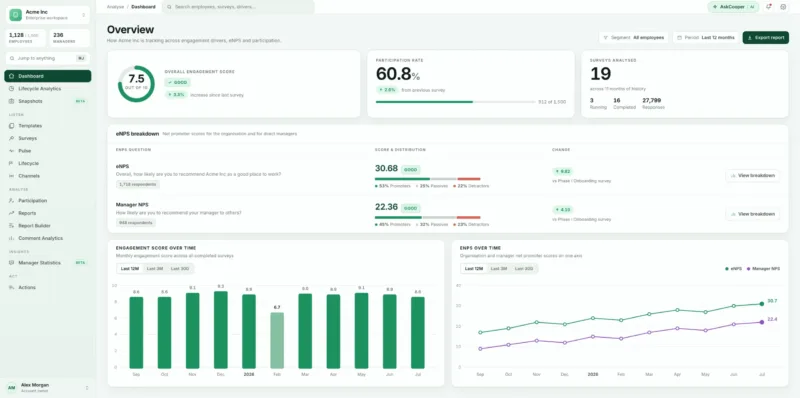
Task: Select Last 30D in eNPS Over Time
Action: pyautogui.click(x=524, y=268)
